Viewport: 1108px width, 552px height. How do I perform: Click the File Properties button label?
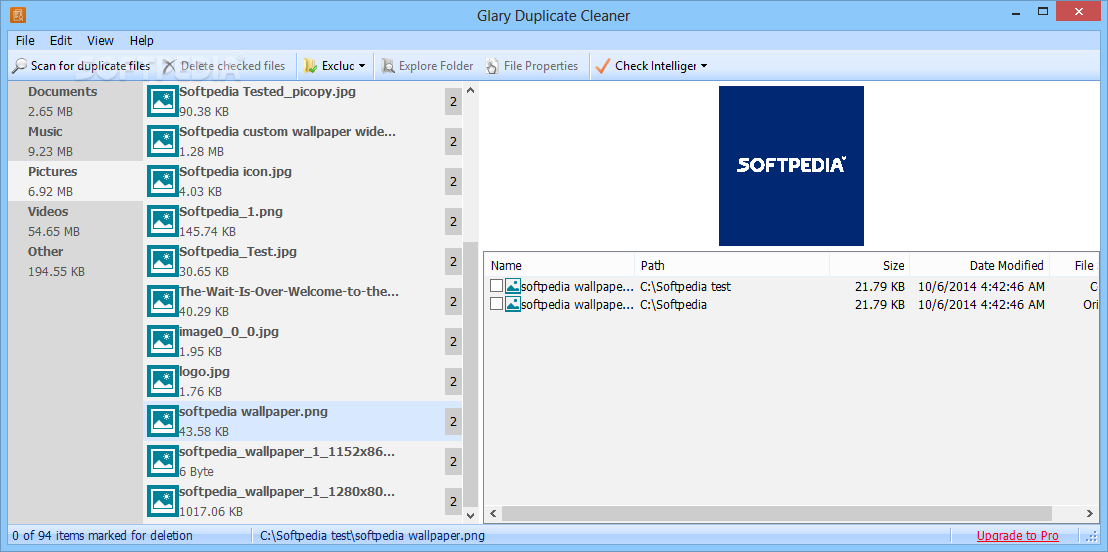pyautogui.click(x=541, y=66)
